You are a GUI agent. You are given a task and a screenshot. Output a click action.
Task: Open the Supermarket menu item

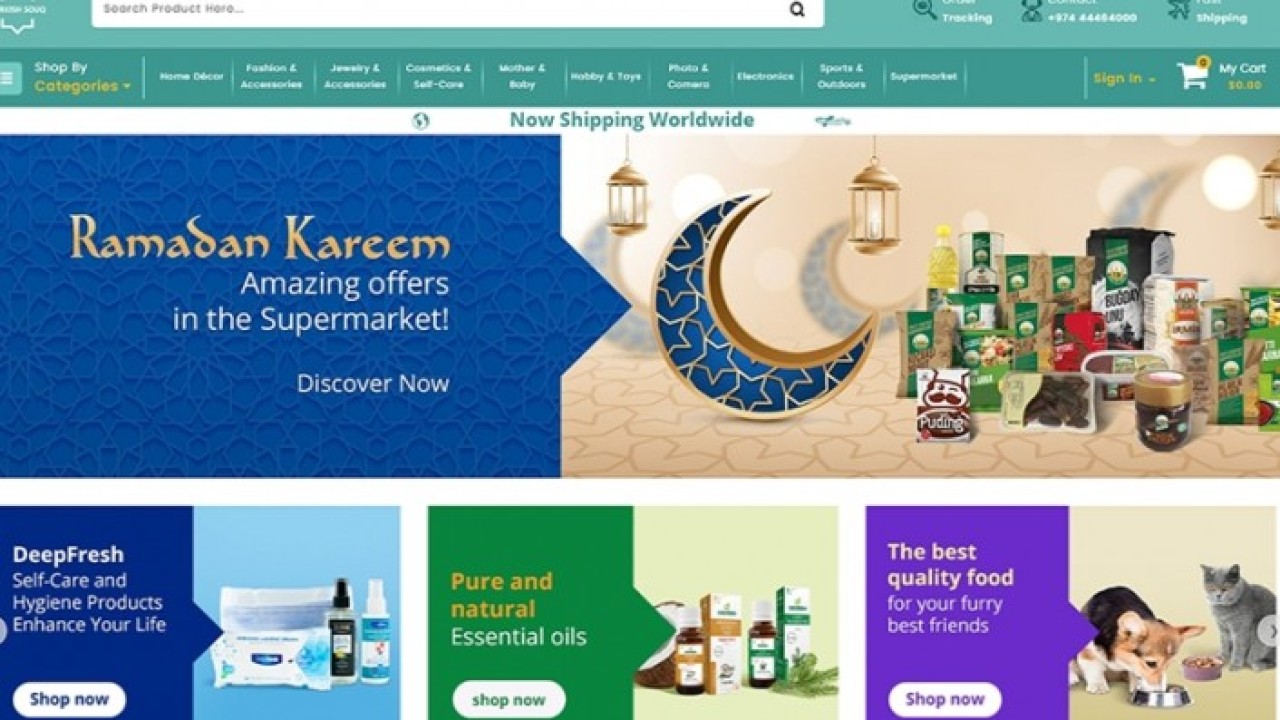click(923, 76)
